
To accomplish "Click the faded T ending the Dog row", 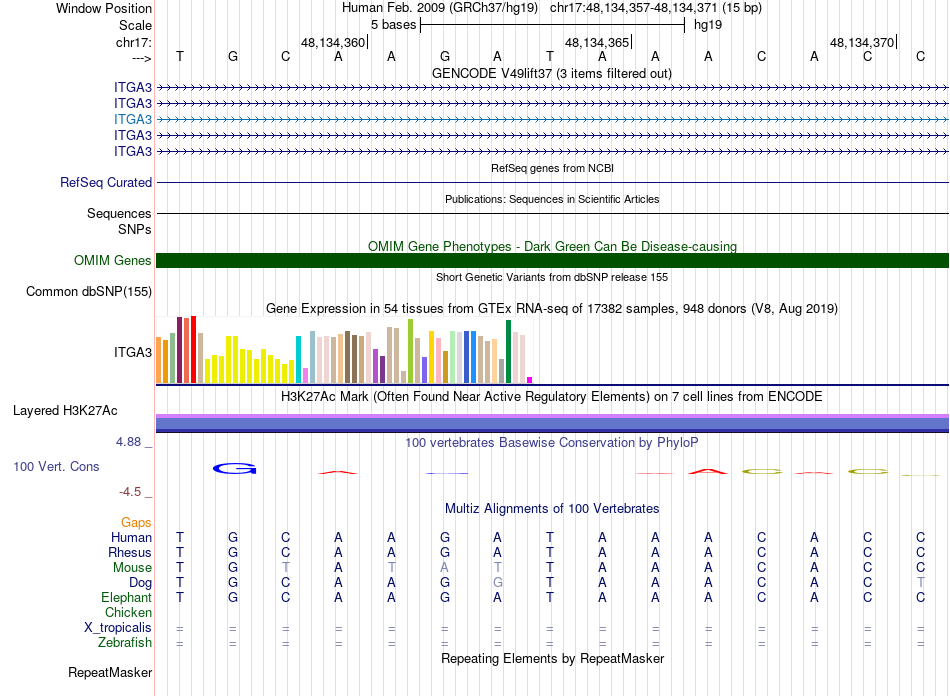I will click(920, 583).
